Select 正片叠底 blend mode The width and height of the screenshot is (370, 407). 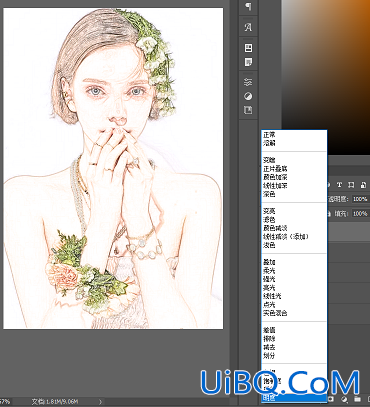click(x=275, y=169)
